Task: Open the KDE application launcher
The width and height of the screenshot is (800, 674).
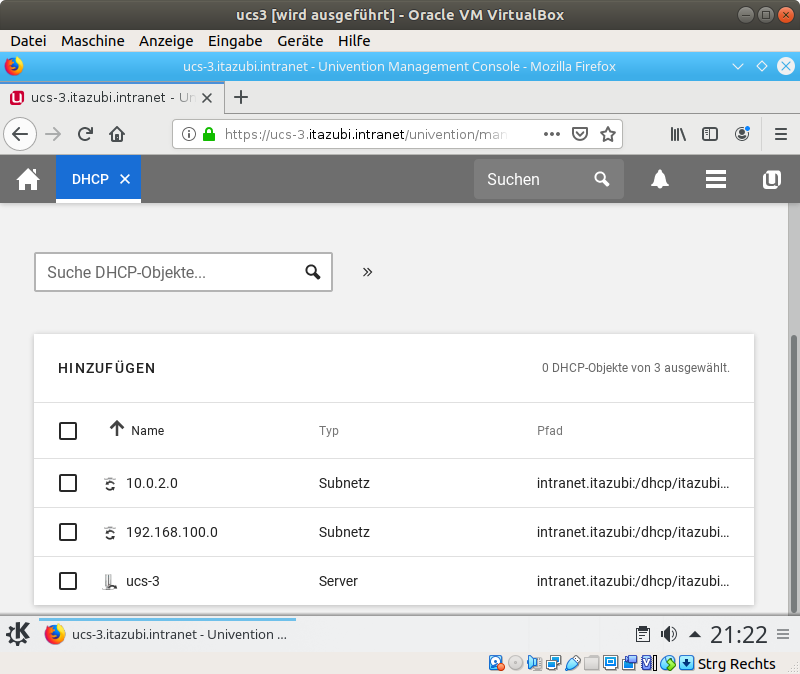Action: [18, 634]
